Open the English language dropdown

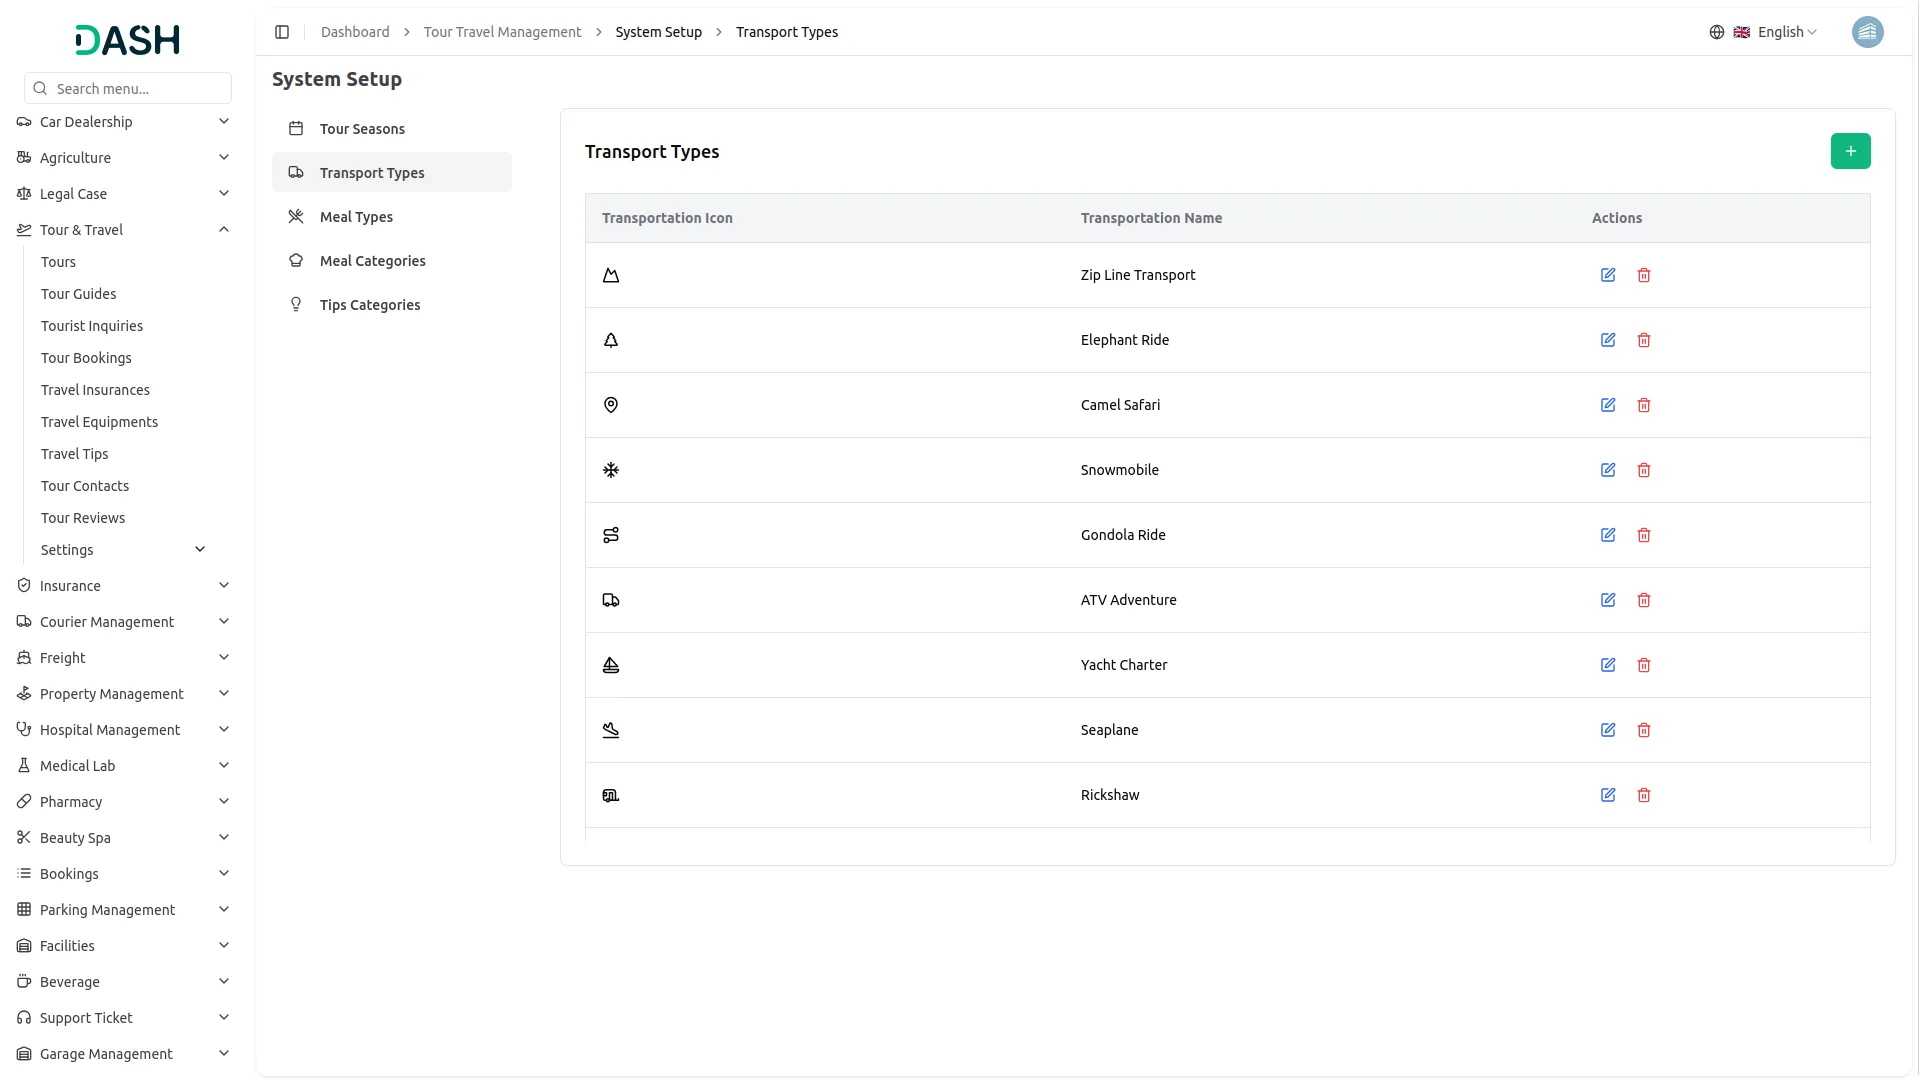pyautogui.click(x=1775, y=32)
